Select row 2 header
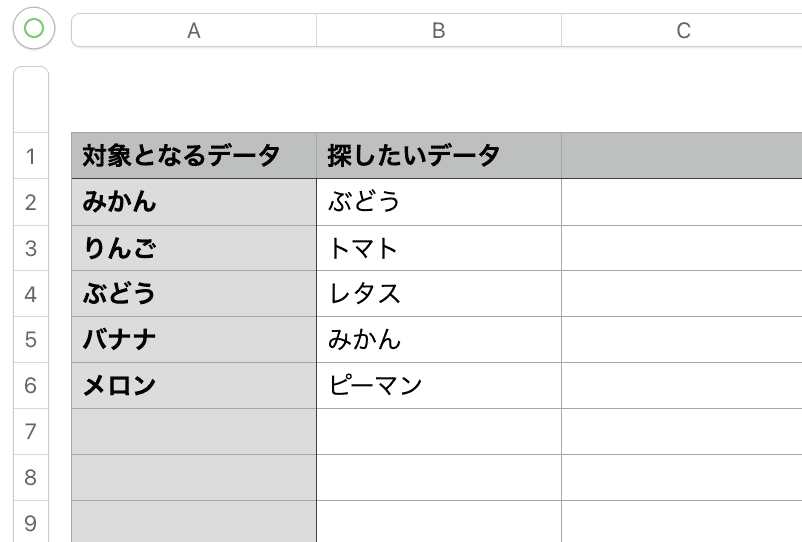Viewport: 802px width, 542px height. click(31, 202)
